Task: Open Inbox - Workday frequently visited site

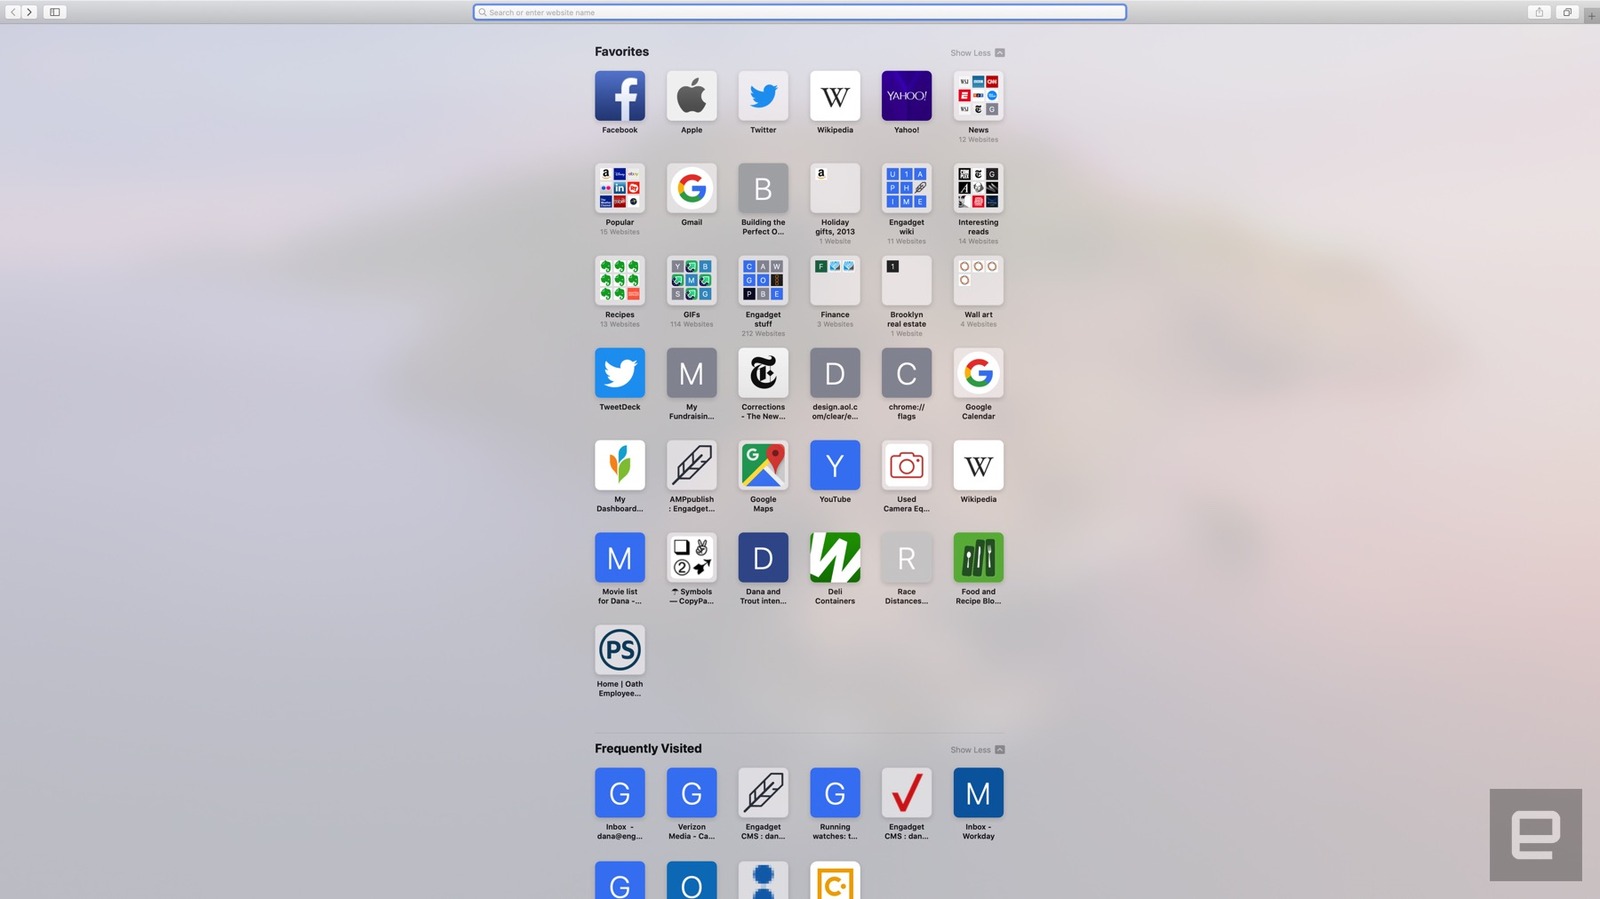Action: pos(978,793)
